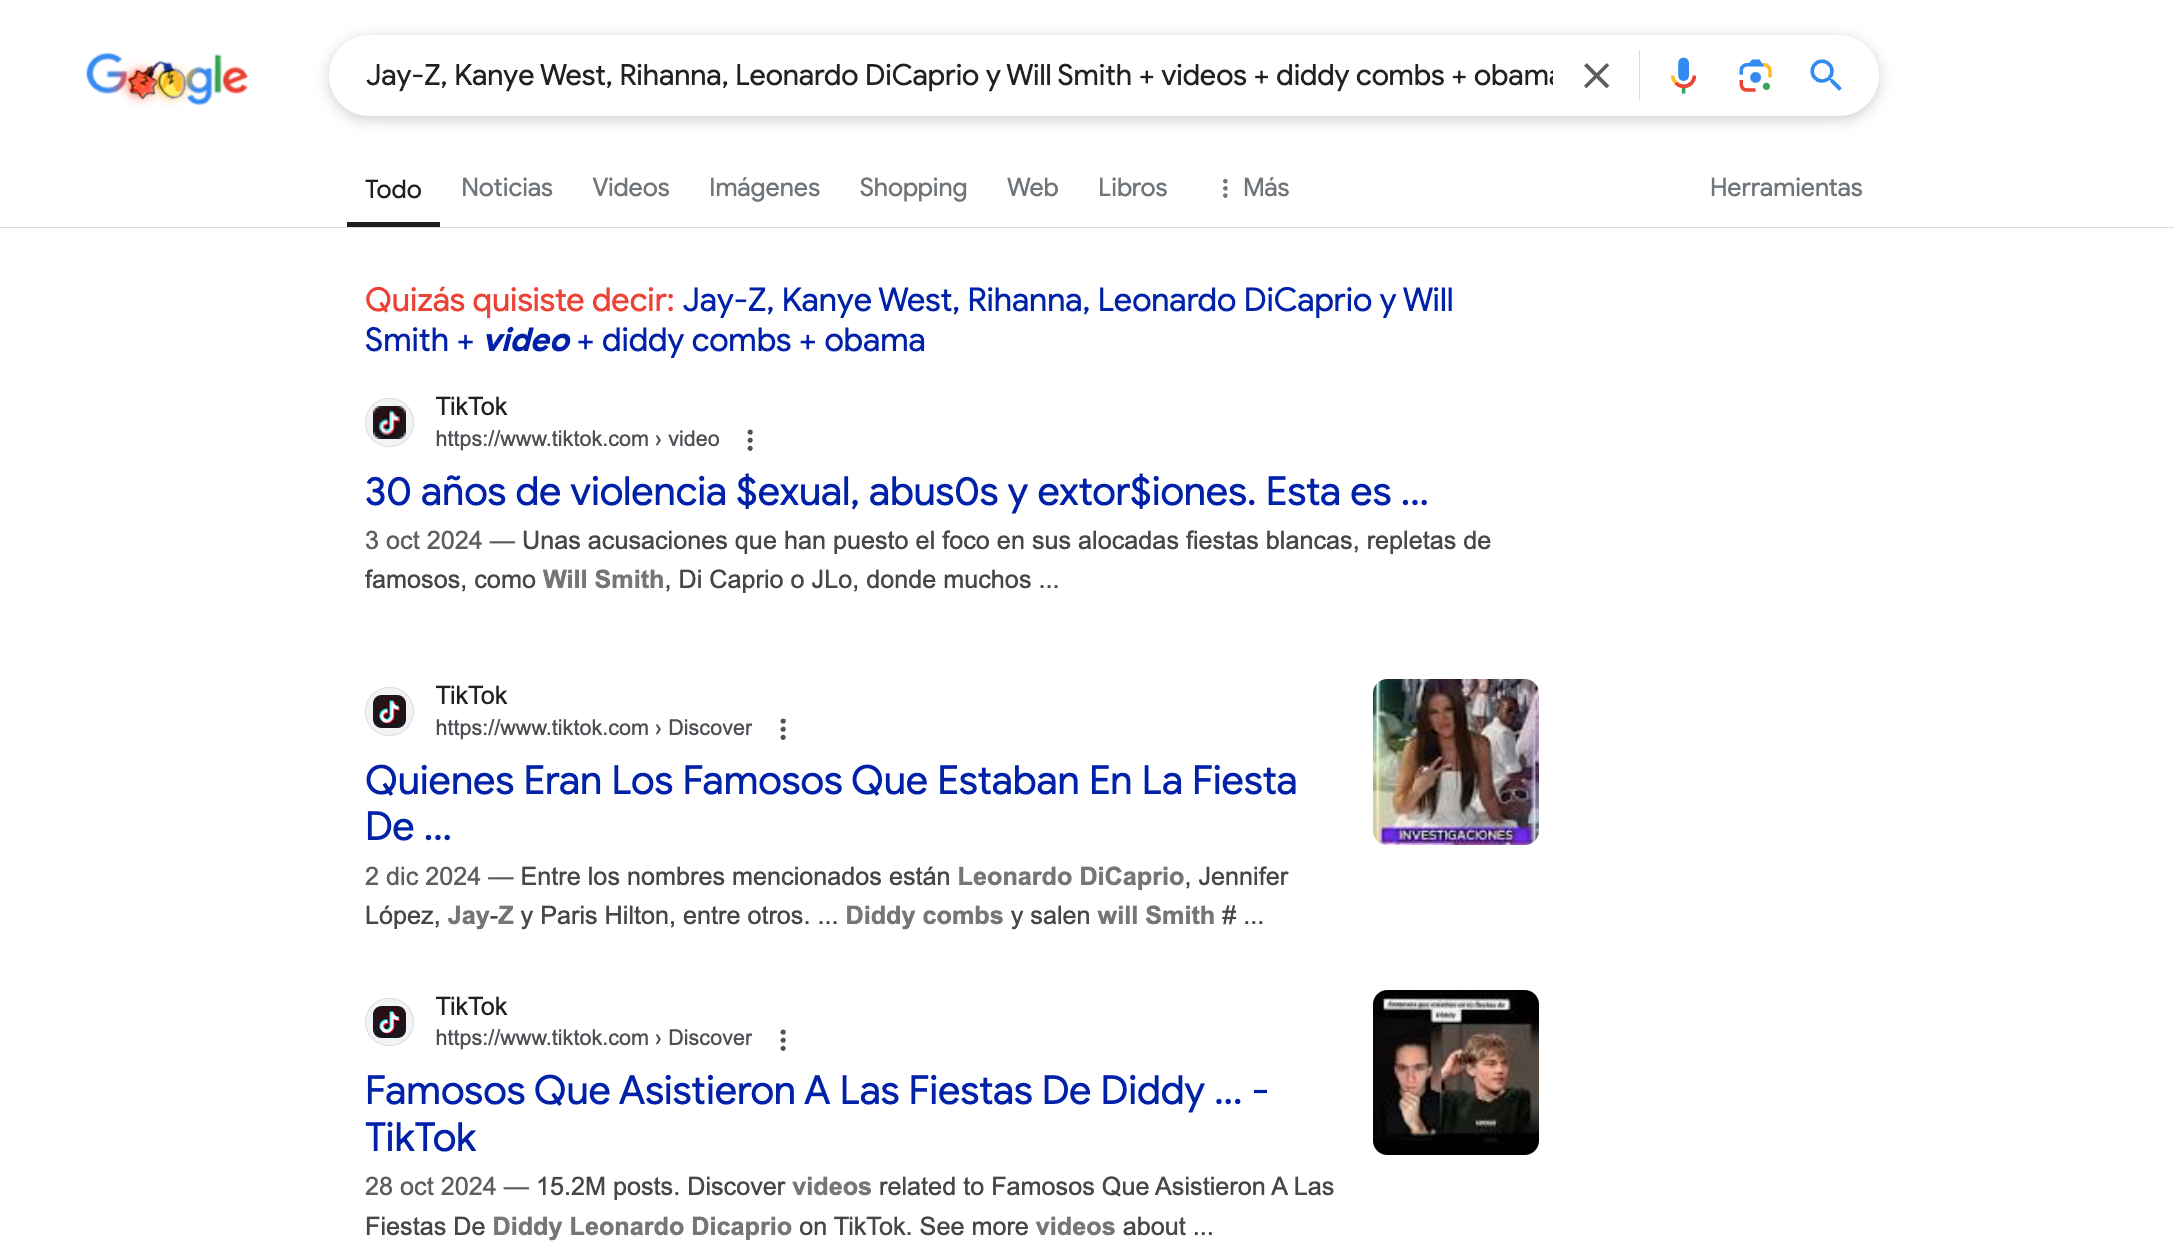Open the INVESTIGACIONES video thumbnail
This screenshot has height=1252, width=2174.
[1455, 762]
